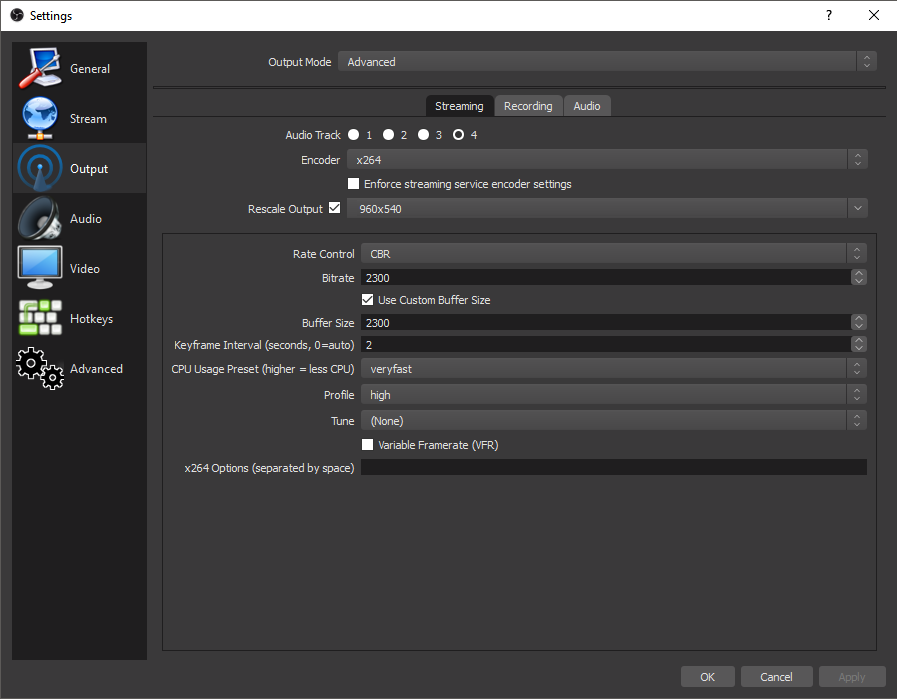Select Audio Track 3
Image resolution: width=897 pixels, height=699 pixels.
point(423,134)
